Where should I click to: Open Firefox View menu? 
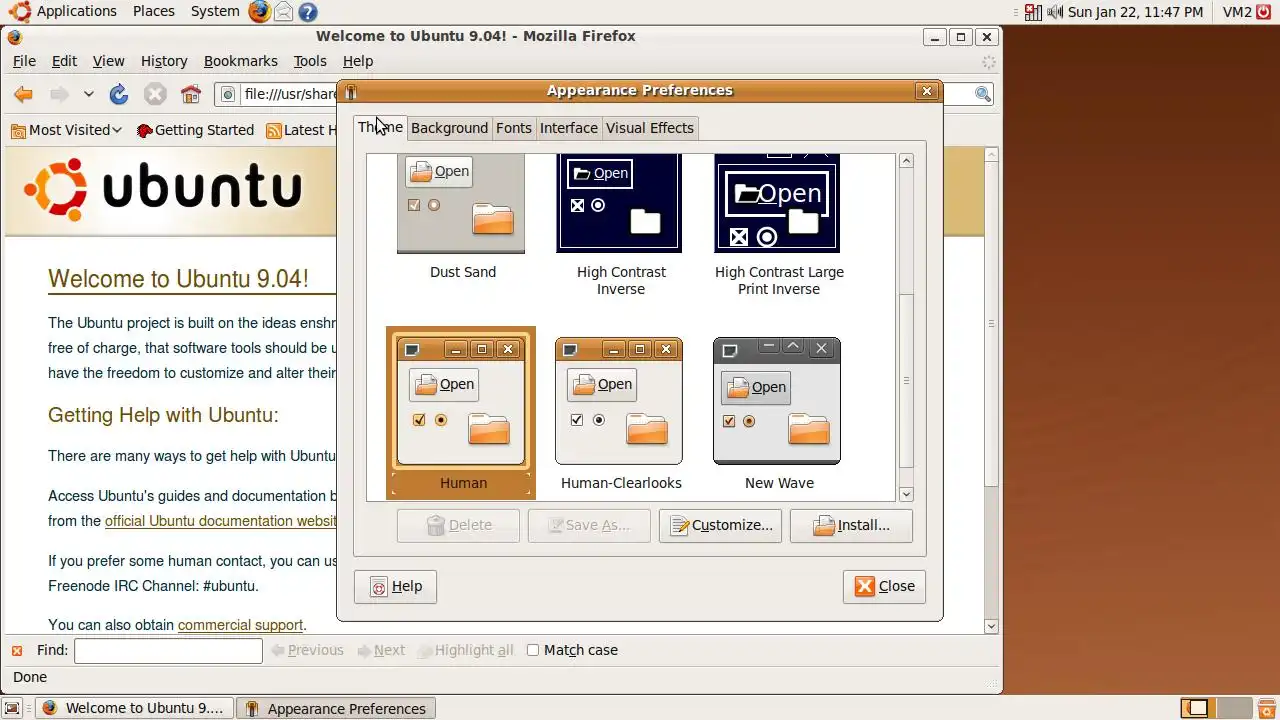pyautogui.click(x=109, y=61)
